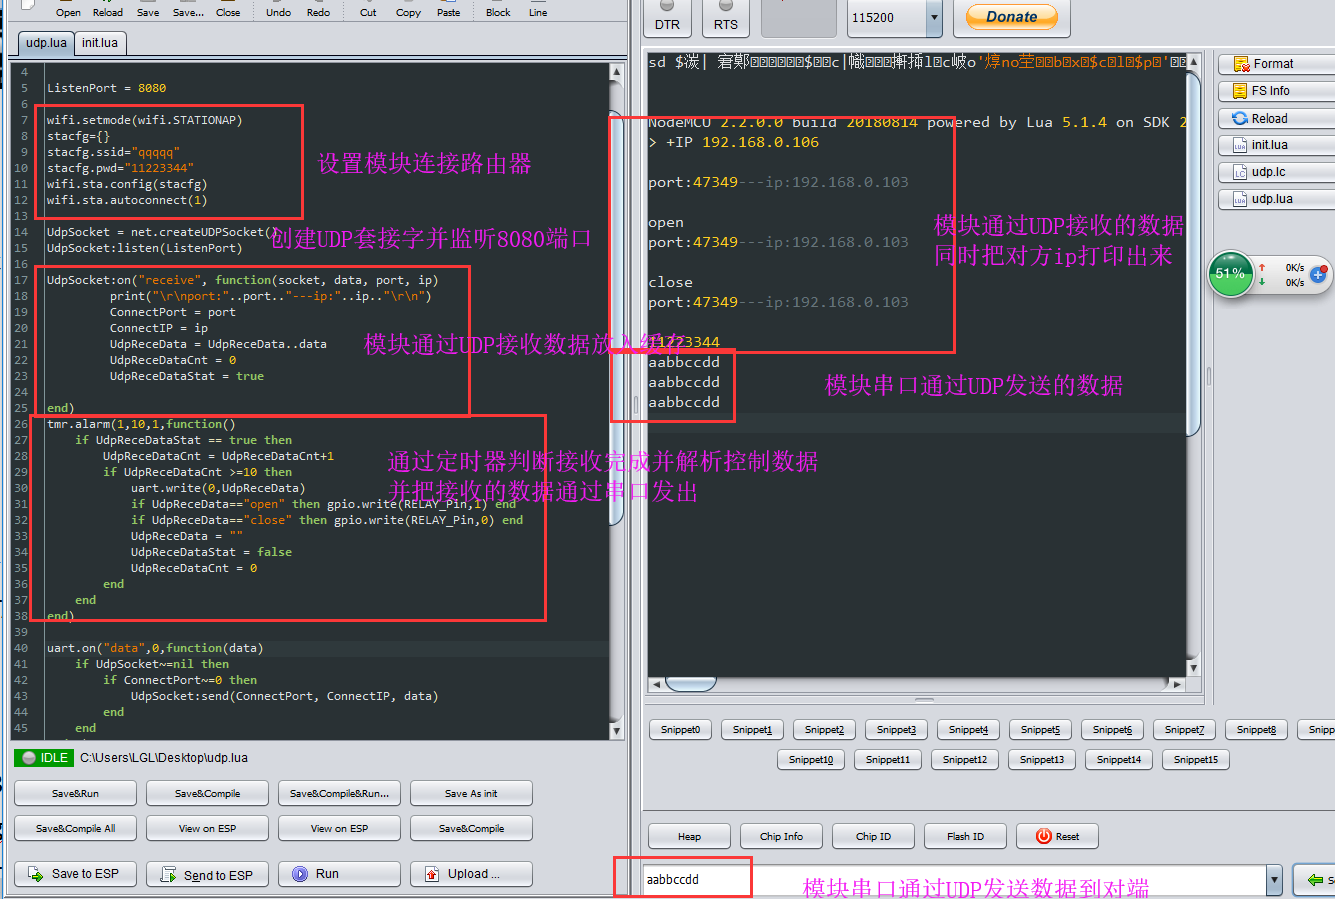The width and height of the screenshot is (1335, 899).
Task: Click Block comment in the toolbar
Action: coord(498,12)
